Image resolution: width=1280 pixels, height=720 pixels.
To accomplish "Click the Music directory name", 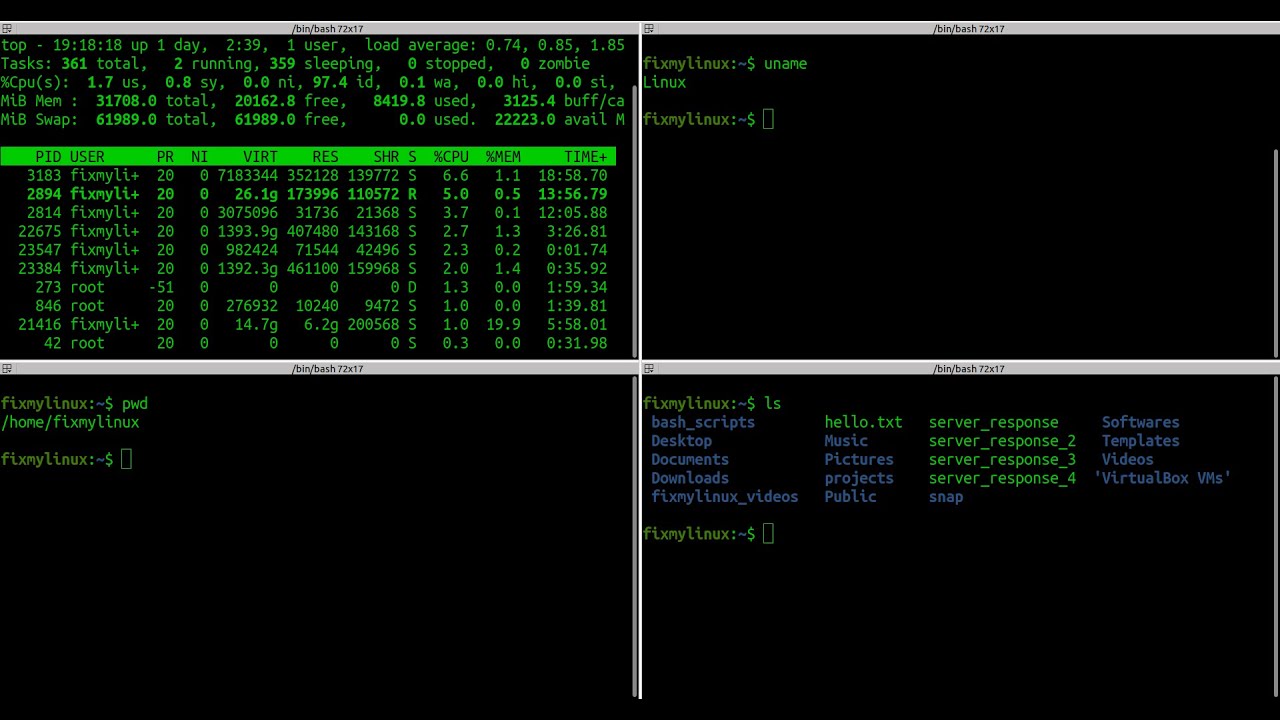I will (x=846, y=441).
